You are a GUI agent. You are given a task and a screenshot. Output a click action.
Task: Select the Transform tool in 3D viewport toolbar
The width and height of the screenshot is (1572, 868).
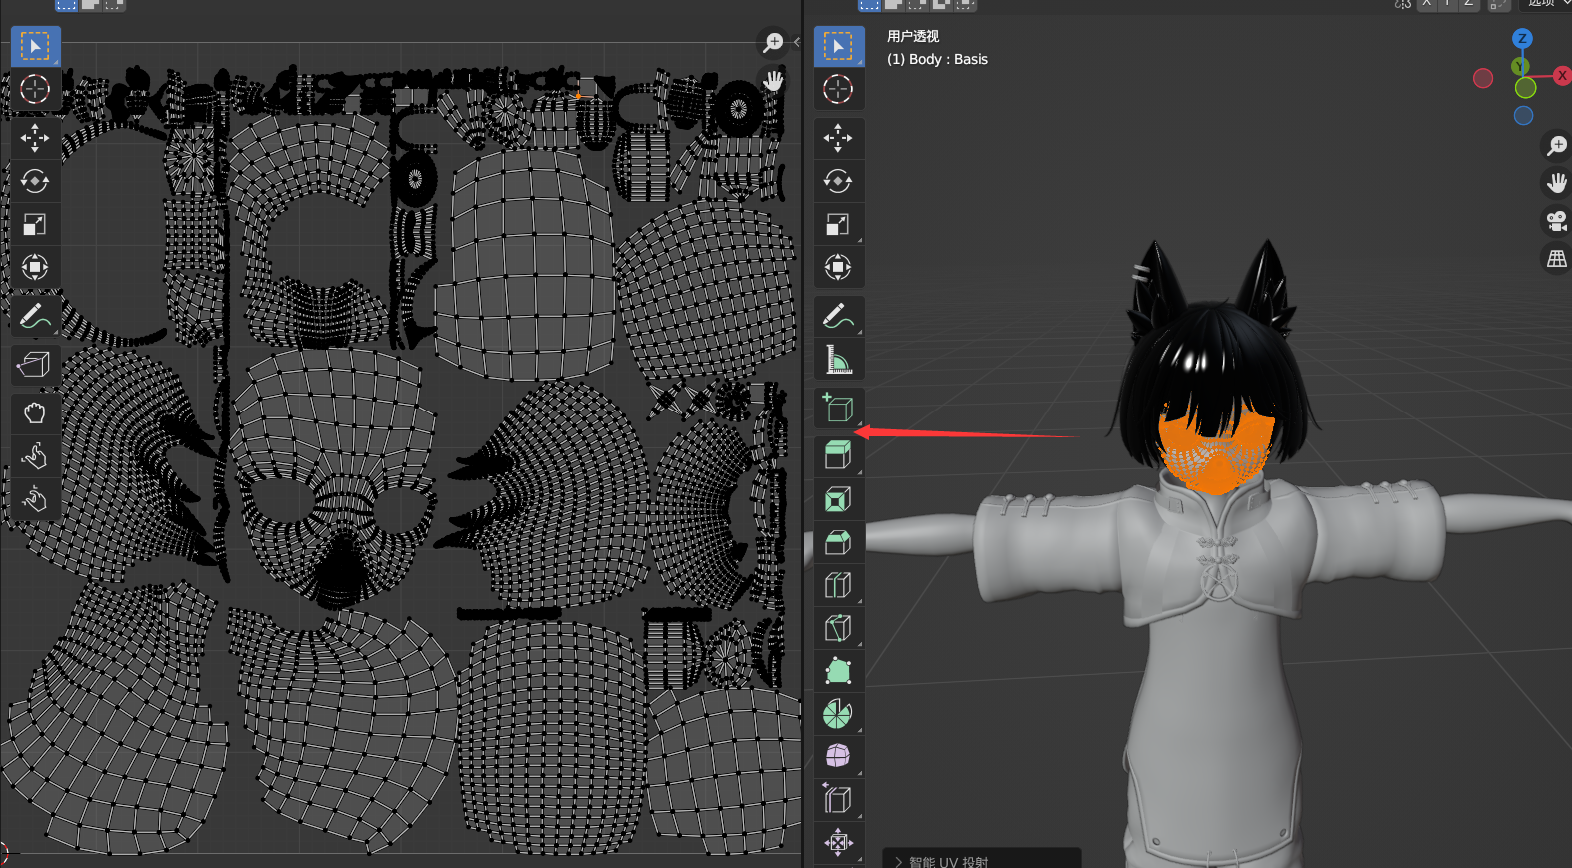pyautogui.click(x=839, y=267)
